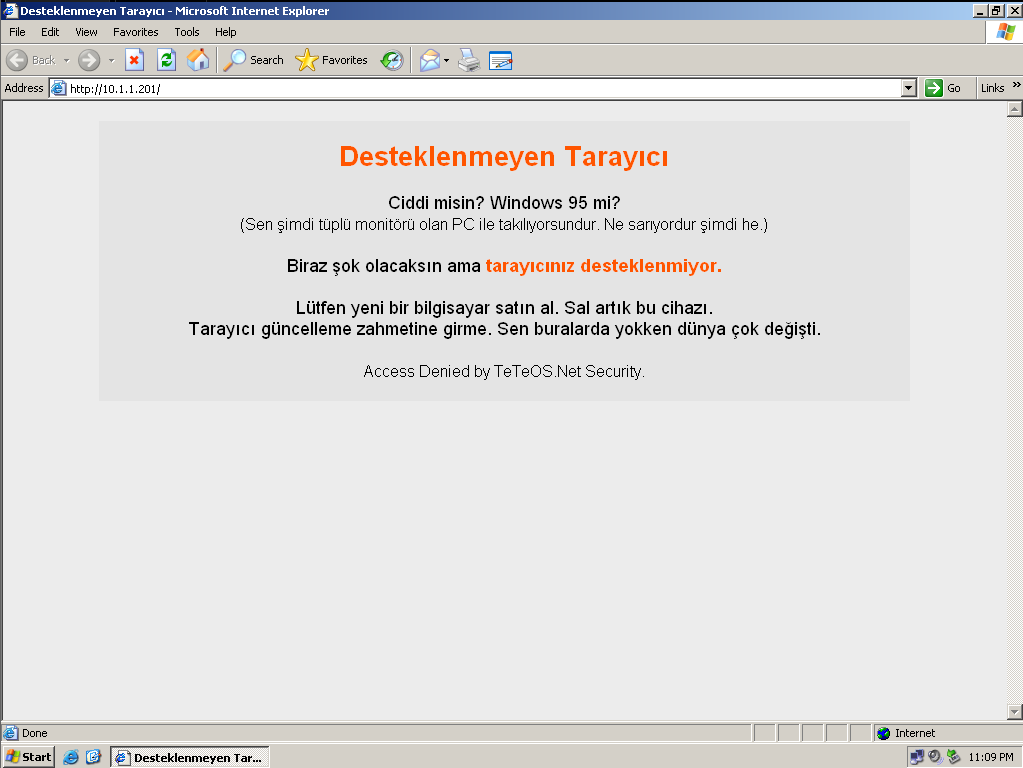Expand the Links toolbar chevron
The width and height of the screenshot is (1023, 768).
click(1016, 85)
